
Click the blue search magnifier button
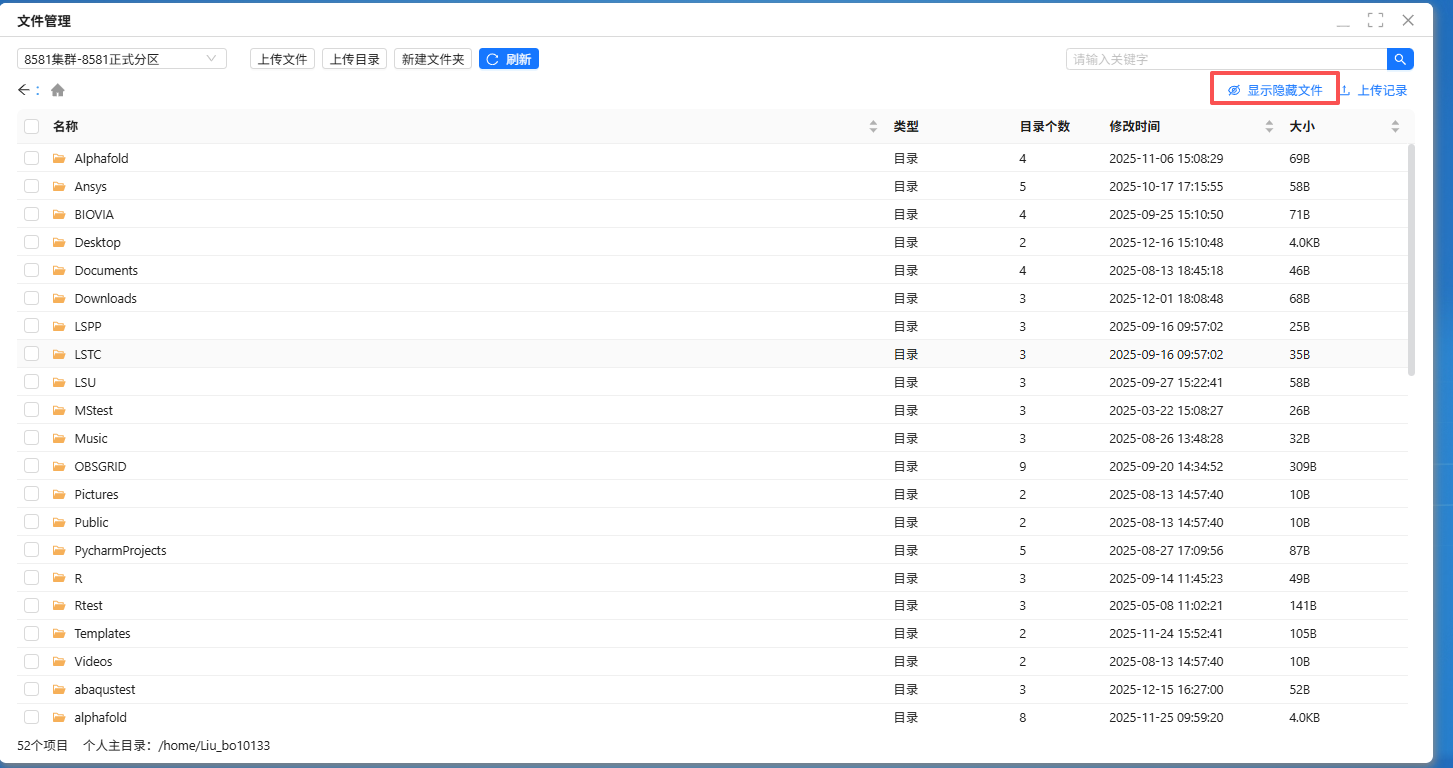click(1400, 59)
